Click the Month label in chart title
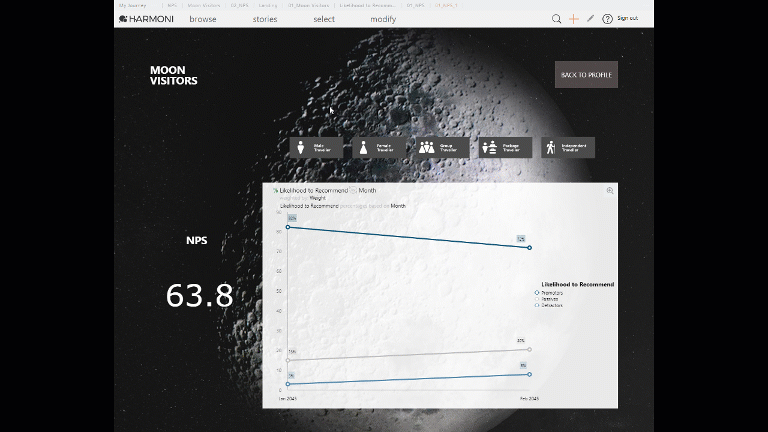This screenshot has width=768, height=432. coord(367,190)
